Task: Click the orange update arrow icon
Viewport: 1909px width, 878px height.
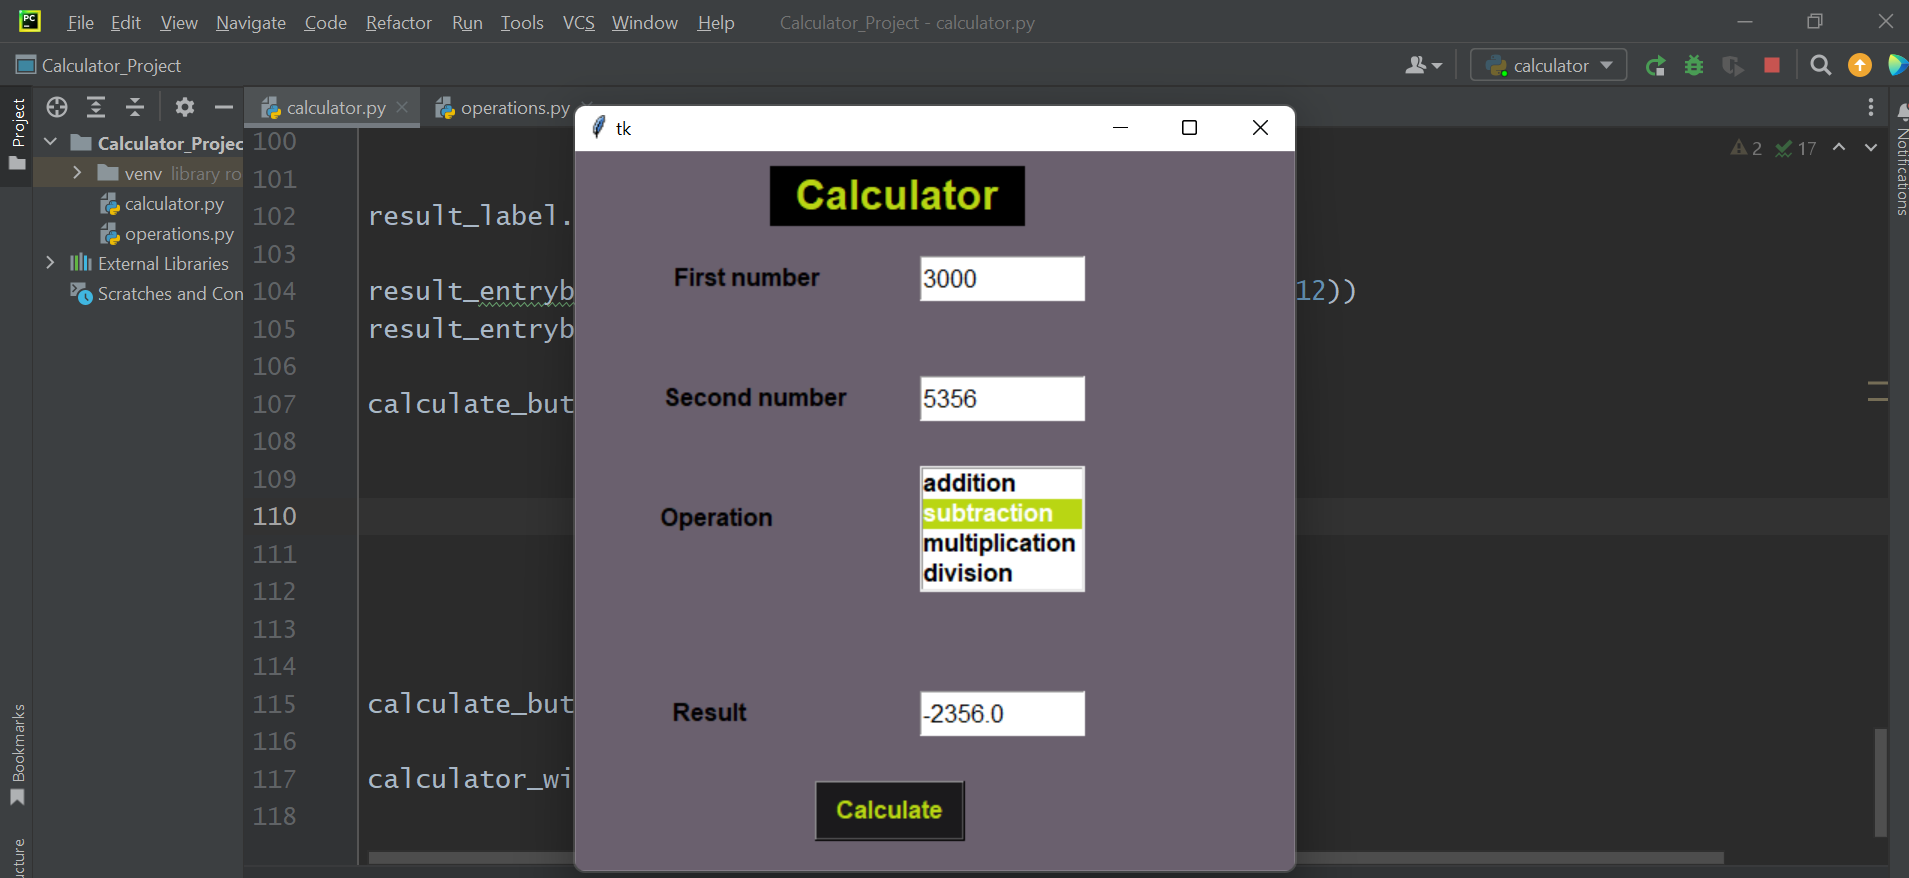Action: pos(1860,66)
